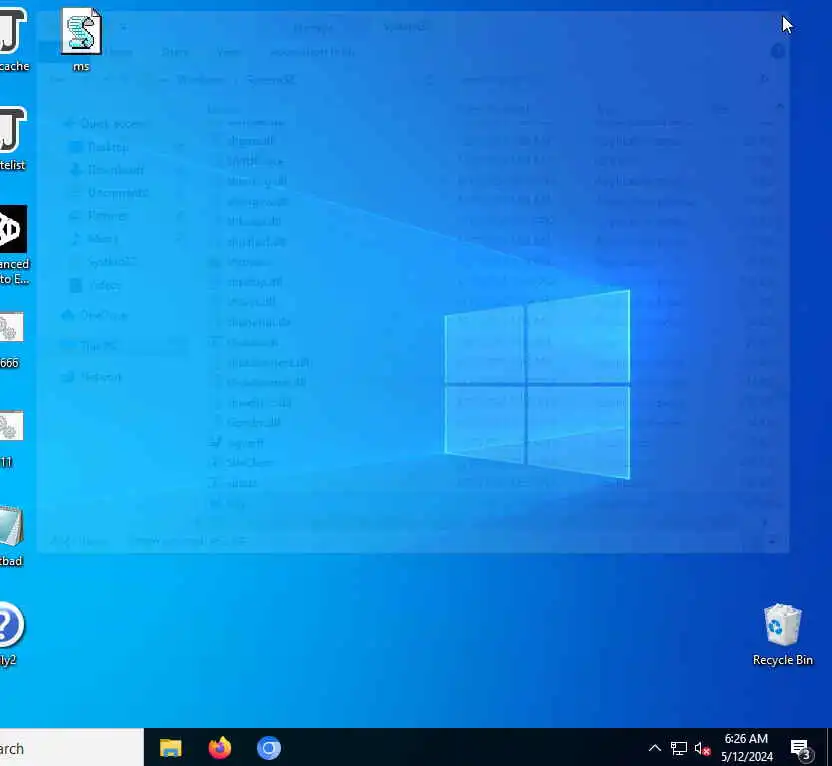This screenshot has height=766, width=832.
Task: Open the clock showing 6:26 AM
Action: coord(747,747)
